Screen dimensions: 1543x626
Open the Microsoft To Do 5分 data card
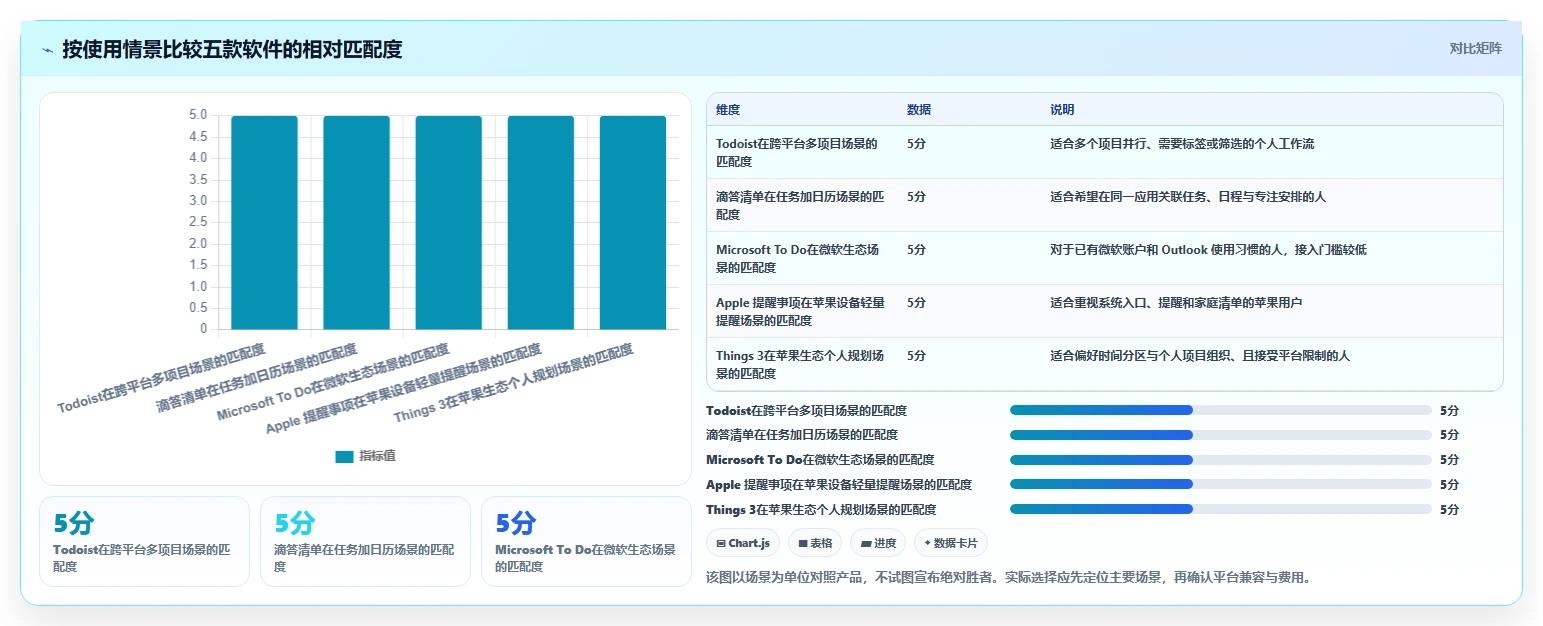click(586, 541)
